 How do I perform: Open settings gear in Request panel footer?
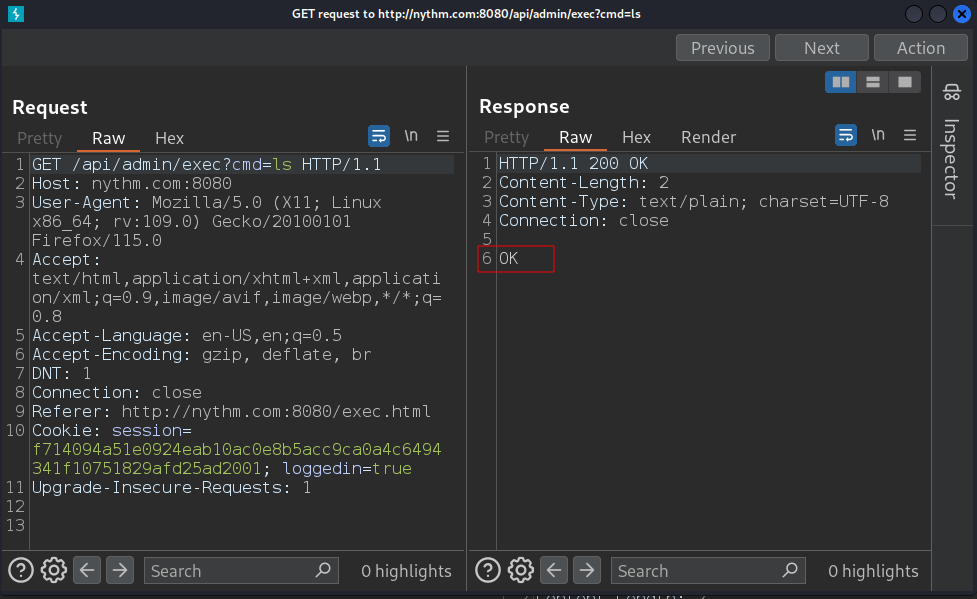point(53,570)
